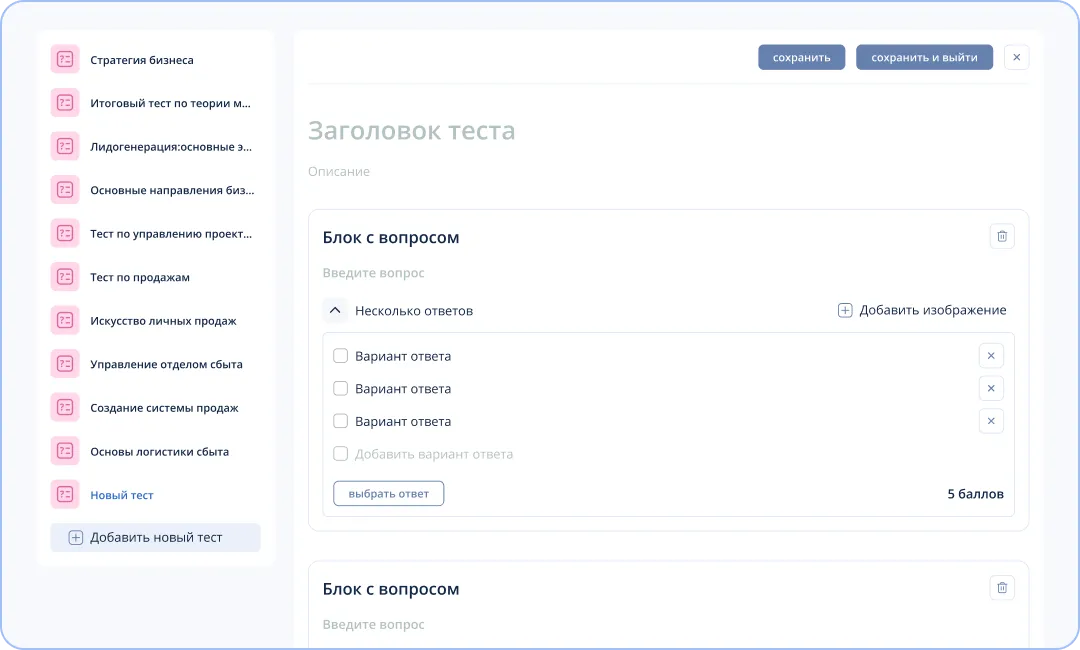Click the icon beside Новый тест
The width and height of the screenshot is (1080, 650).
[x=65, y=494]
